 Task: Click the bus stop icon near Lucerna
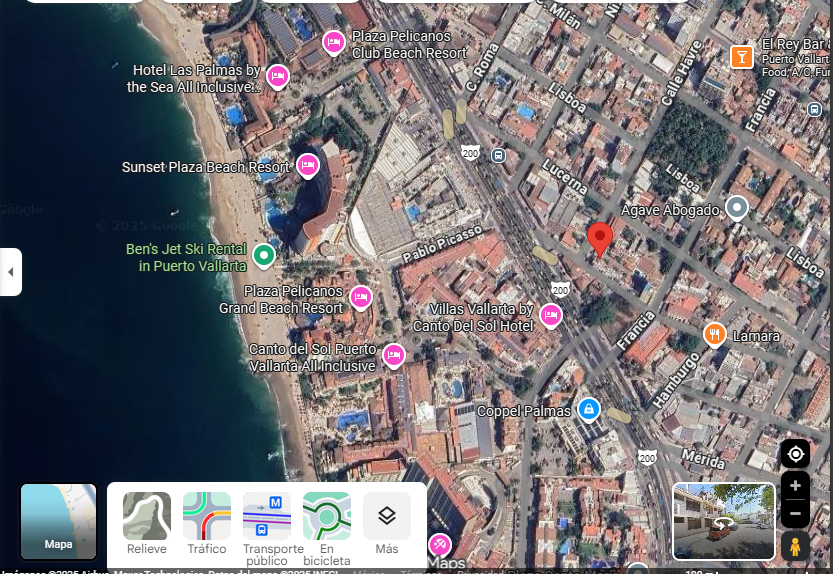(x=498, y=156)
